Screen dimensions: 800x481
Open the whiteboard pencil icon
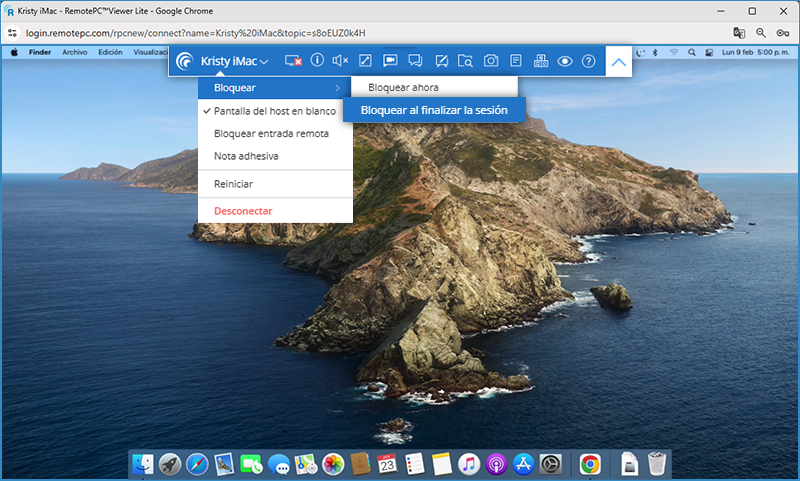[441, 61]
